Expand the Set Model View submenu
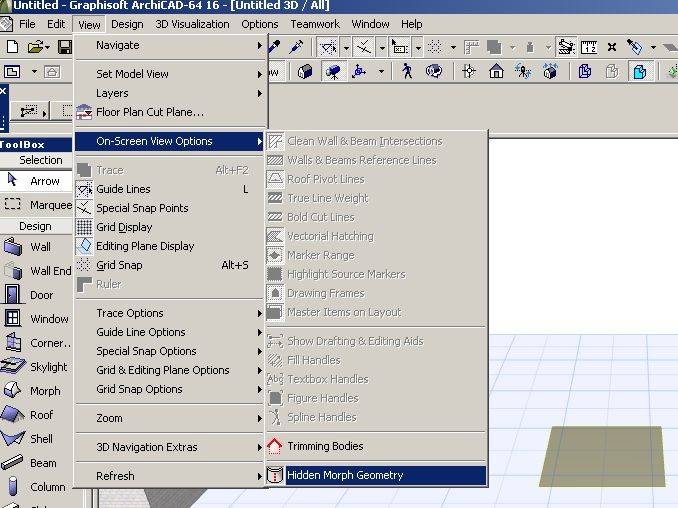The width and height of the screenshot is (678, 508). tap(170, 74)
